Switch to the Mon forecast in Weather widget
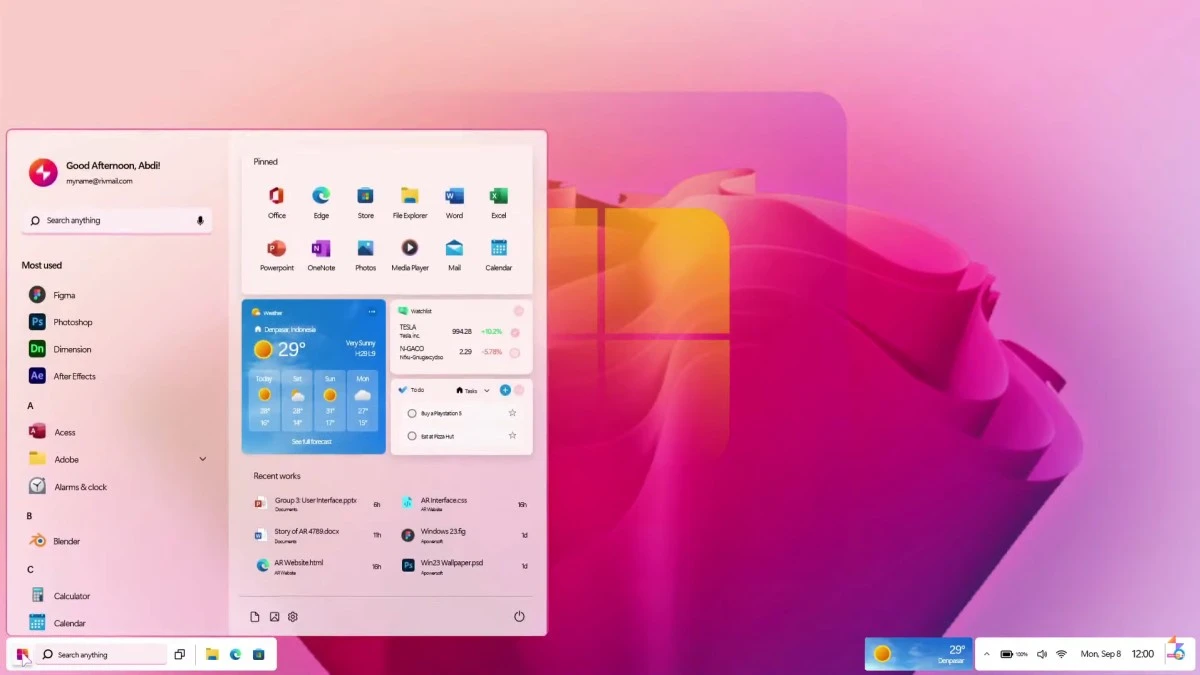The height and width of the screenshot is (675, 1200). point(363,400)
